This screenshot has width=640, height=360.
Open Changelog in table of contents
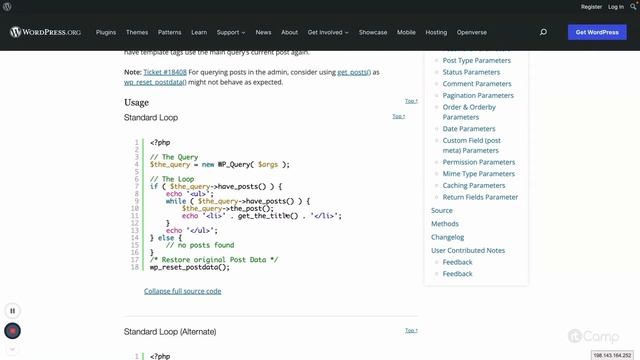coord(447,237)
